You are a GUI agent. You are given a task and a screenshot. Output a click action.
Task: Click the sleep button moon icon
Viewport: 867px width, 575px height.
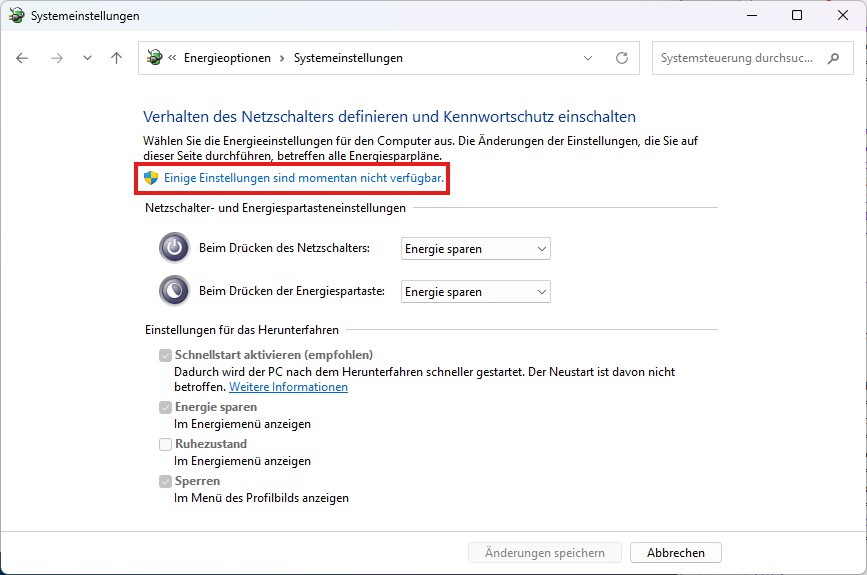tap(174, 291)
